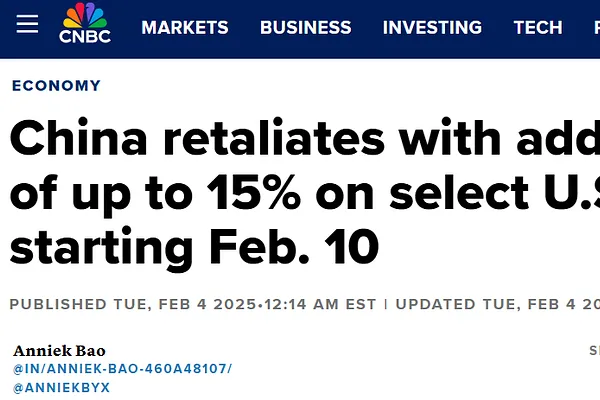Visit the ANNIEK-BAO-460A48107 LinkedIn link
Image resolution: width=600 pixels, height=400 pixels.
coord(122,369)
